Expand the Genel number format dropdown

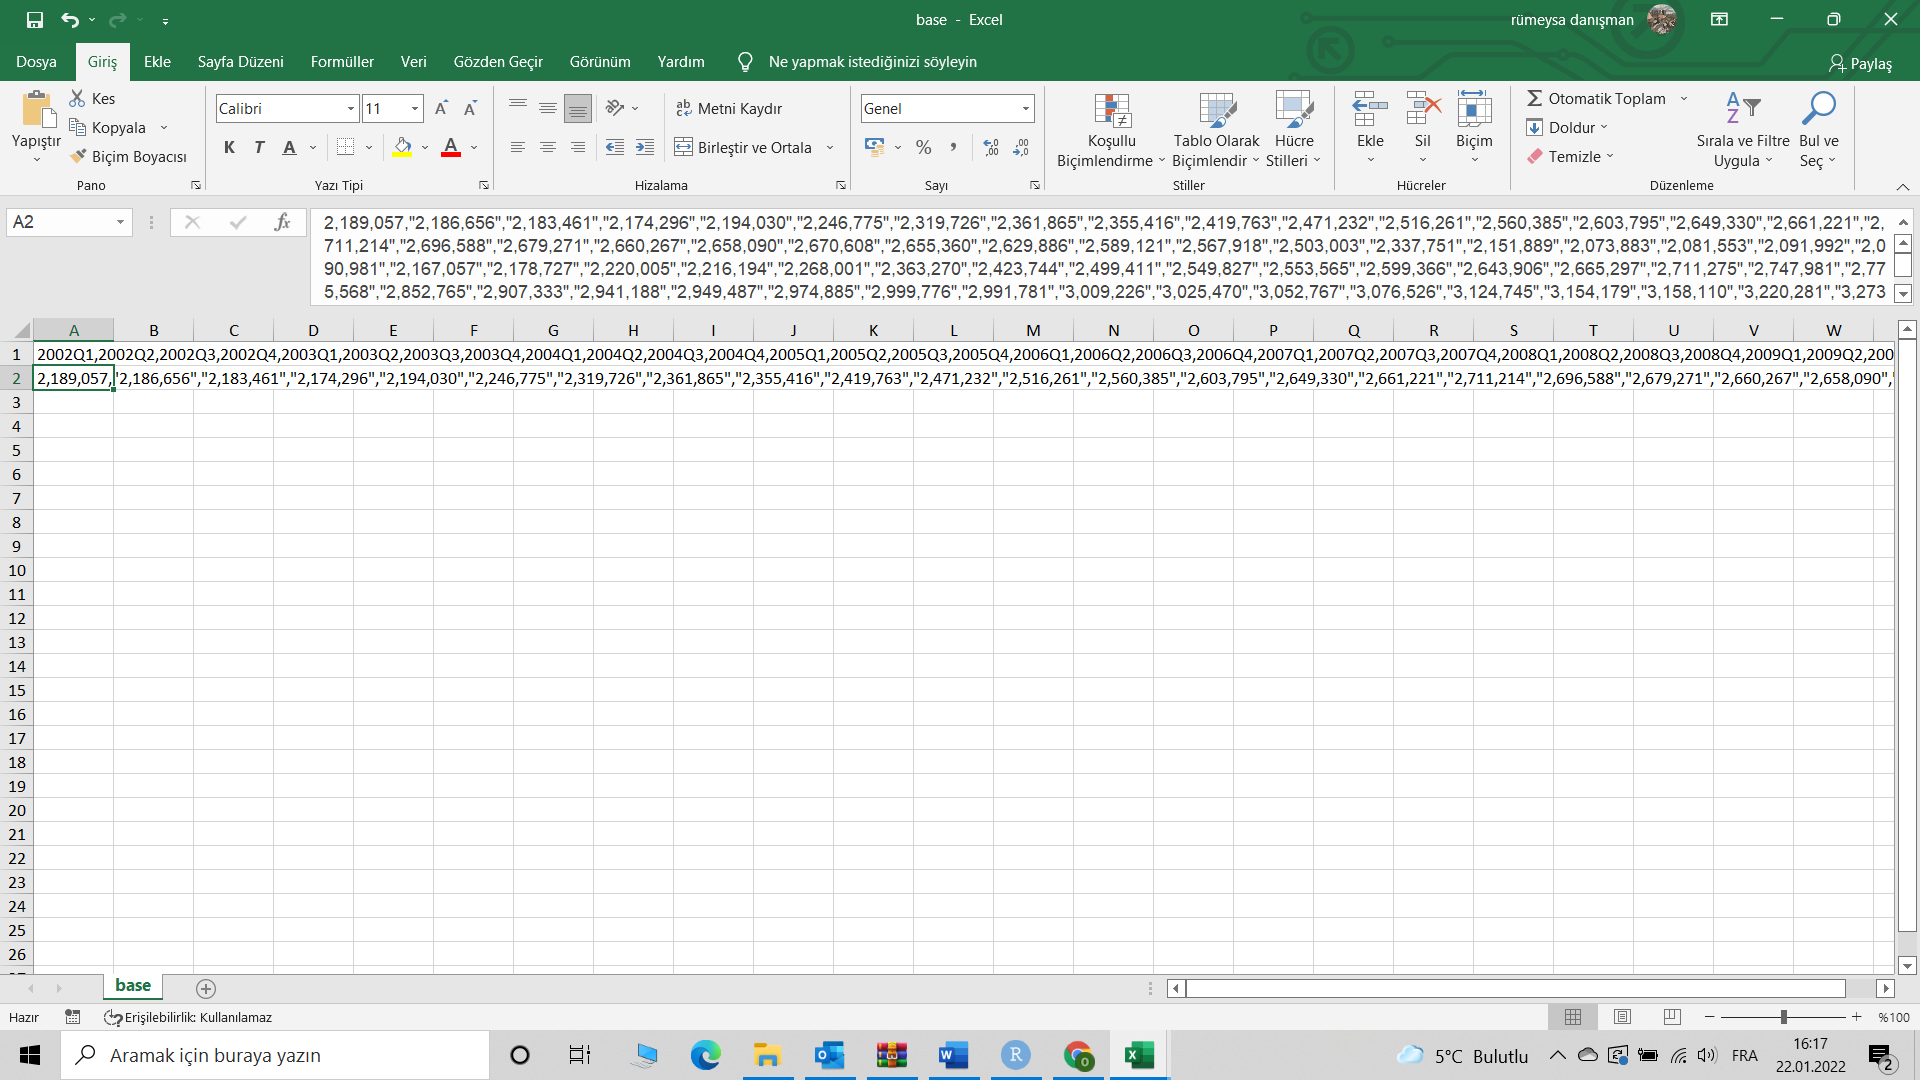point(1025,108)
